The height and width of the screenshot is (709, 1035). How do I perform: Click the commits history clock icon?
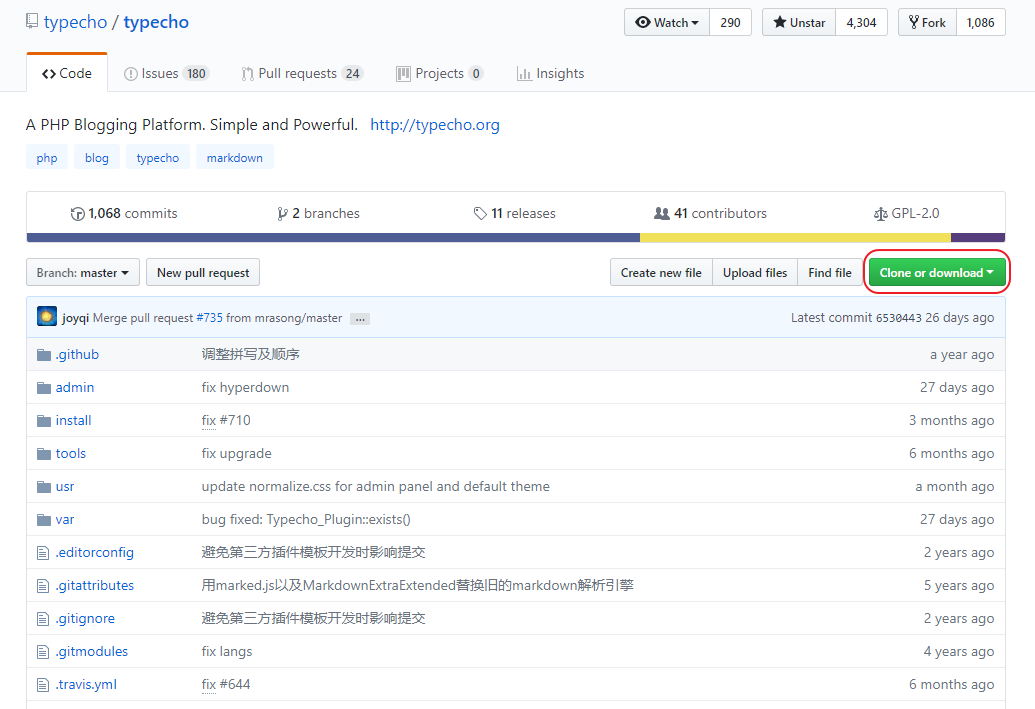pyautogui.click(x=77, y=214)
